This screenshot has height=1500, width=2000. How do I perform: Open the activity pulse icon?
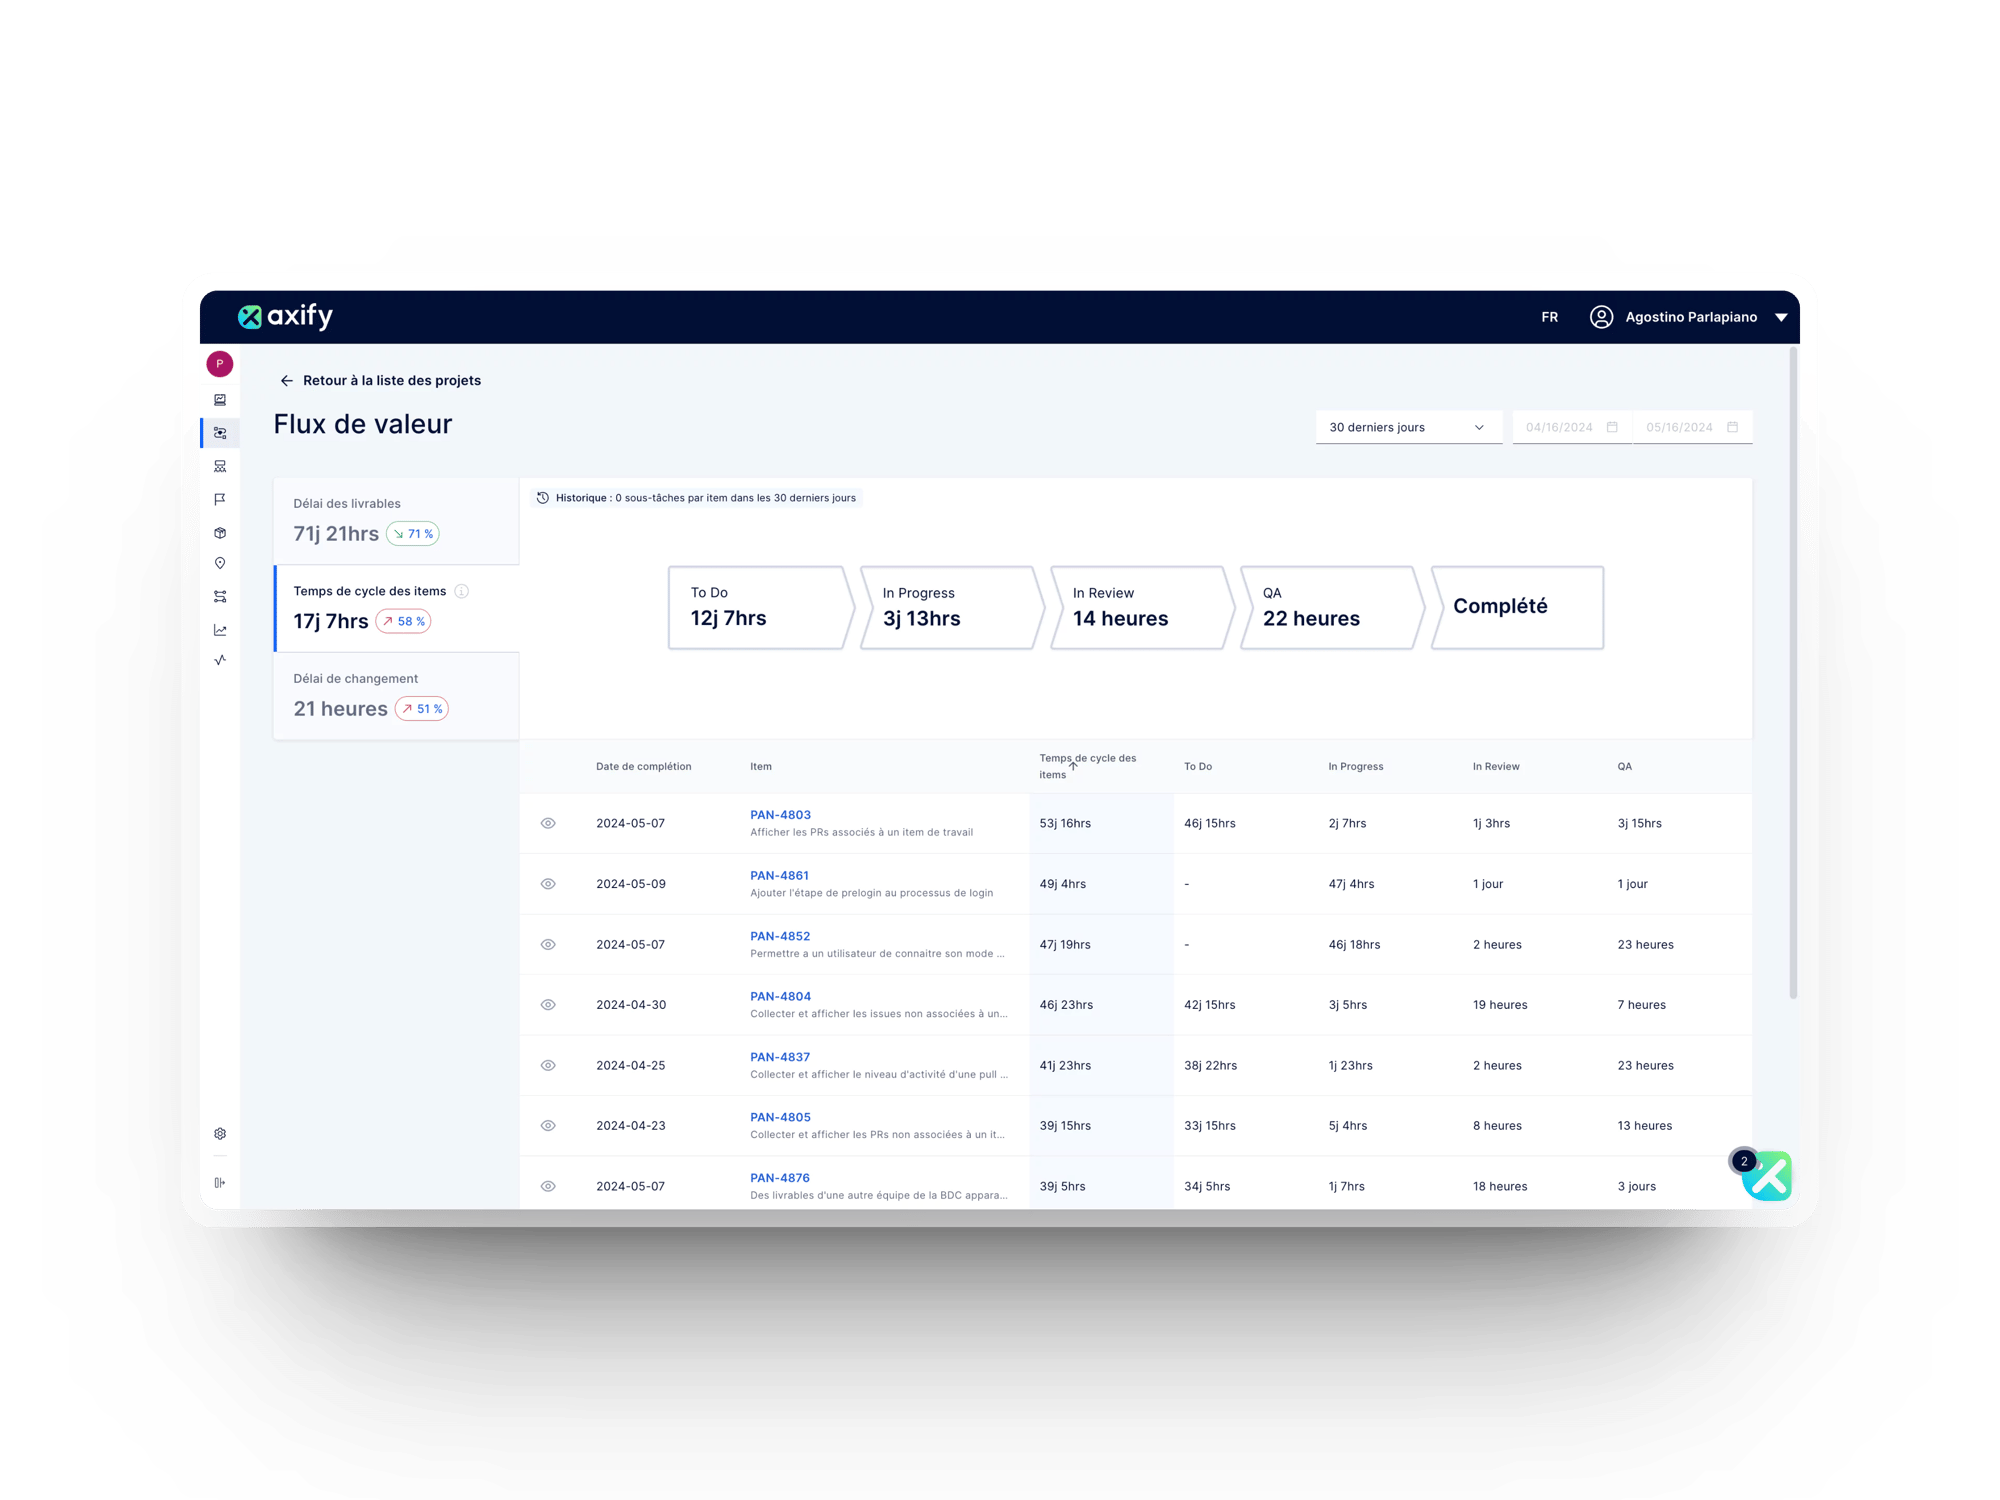(x=220, y=661)
